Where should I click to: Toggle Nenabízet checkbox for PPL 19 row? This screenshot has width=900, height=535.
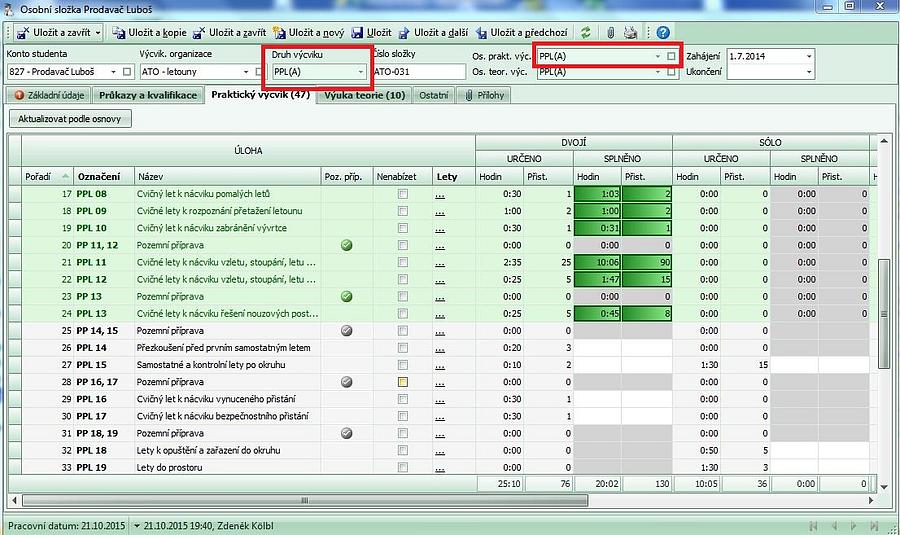coord(402,467)
